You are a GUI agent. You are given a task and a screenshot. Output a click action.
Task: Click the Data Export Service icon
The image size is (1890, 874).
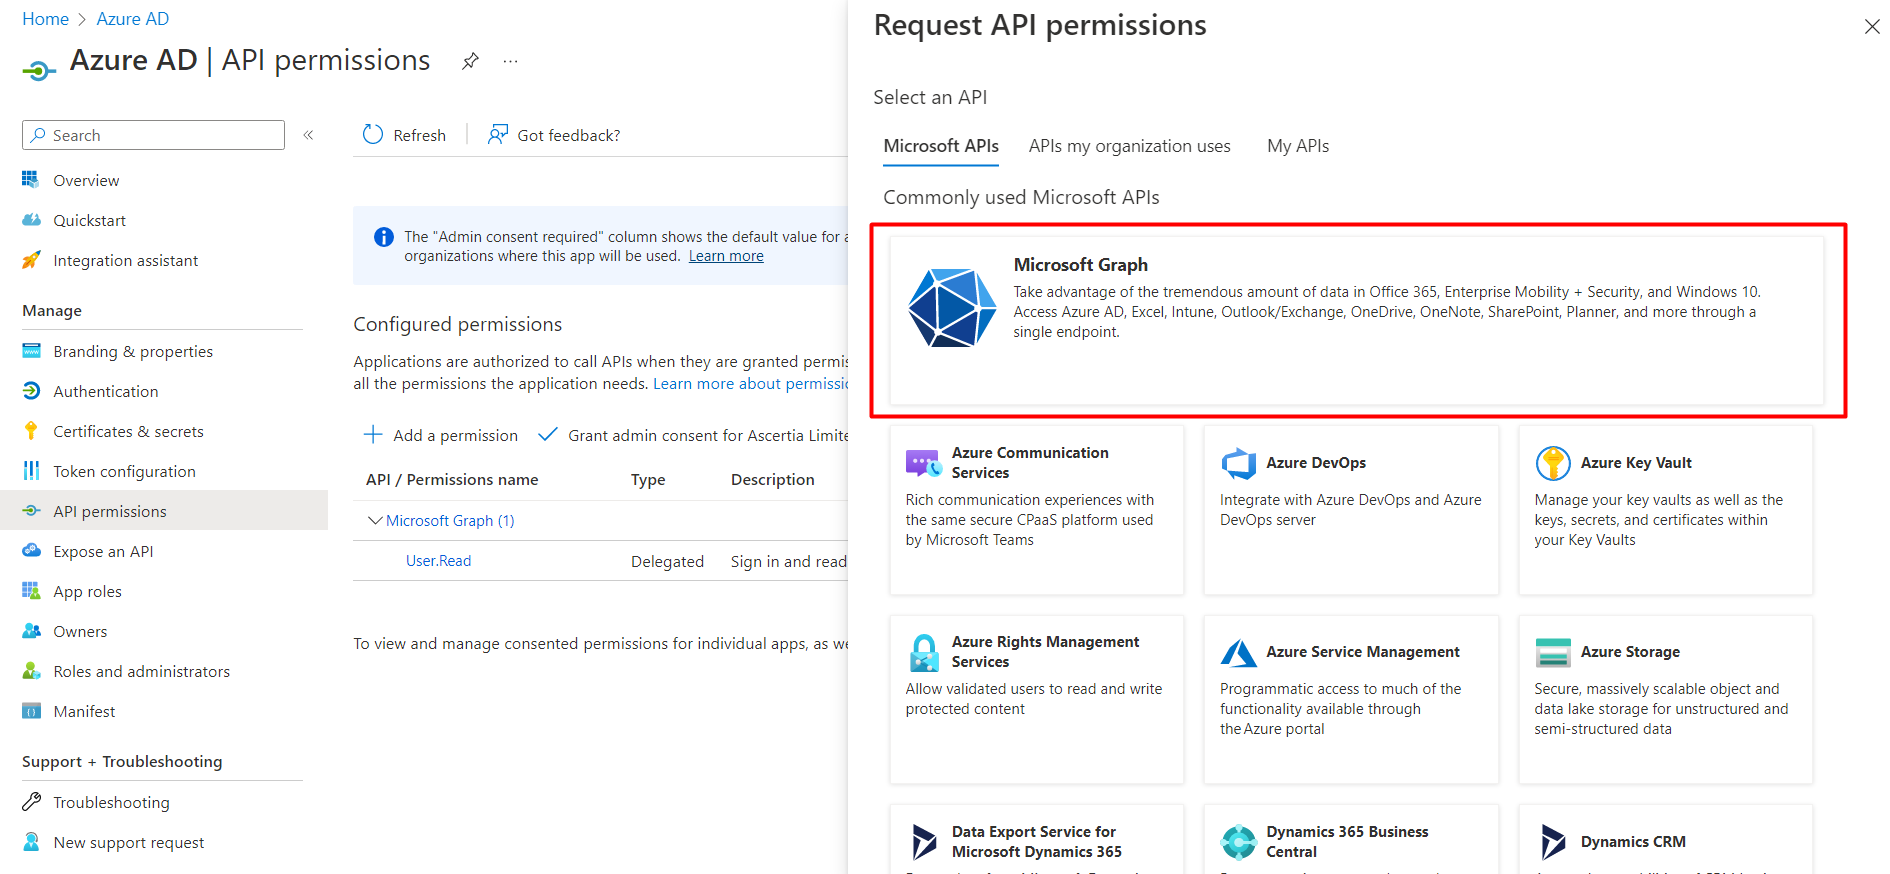coord(924,842)
